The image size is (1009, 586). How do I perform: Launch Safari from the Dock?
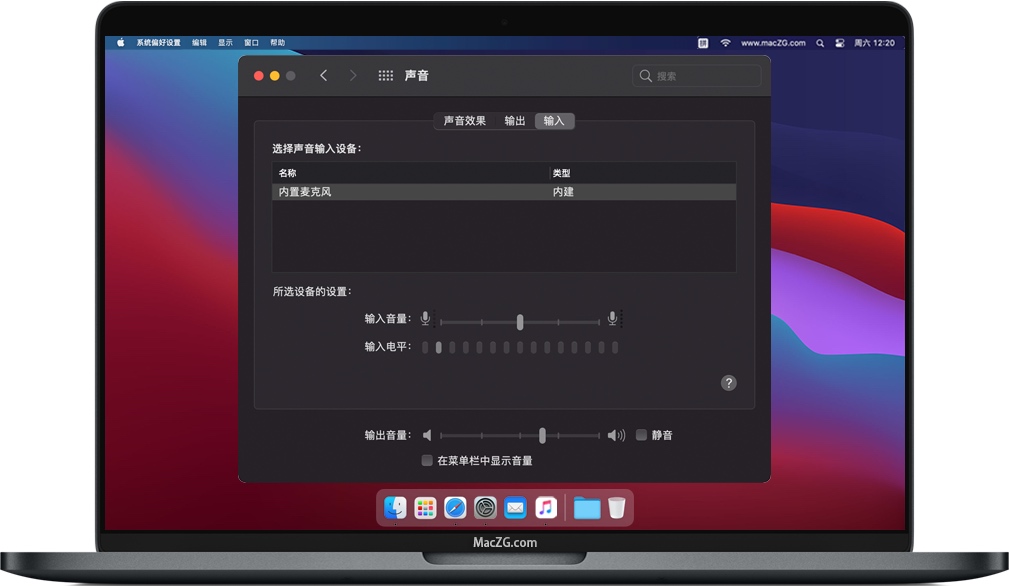454,508
